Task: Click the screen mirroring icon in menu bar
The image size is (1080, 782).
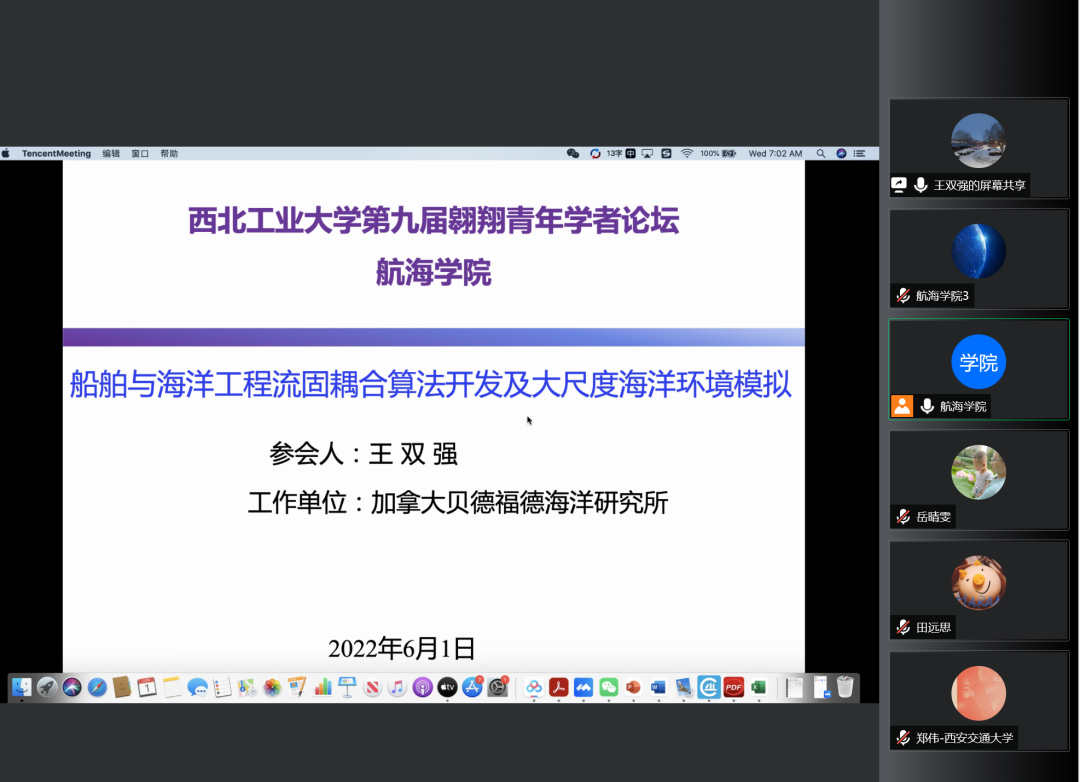Action: 646,153
